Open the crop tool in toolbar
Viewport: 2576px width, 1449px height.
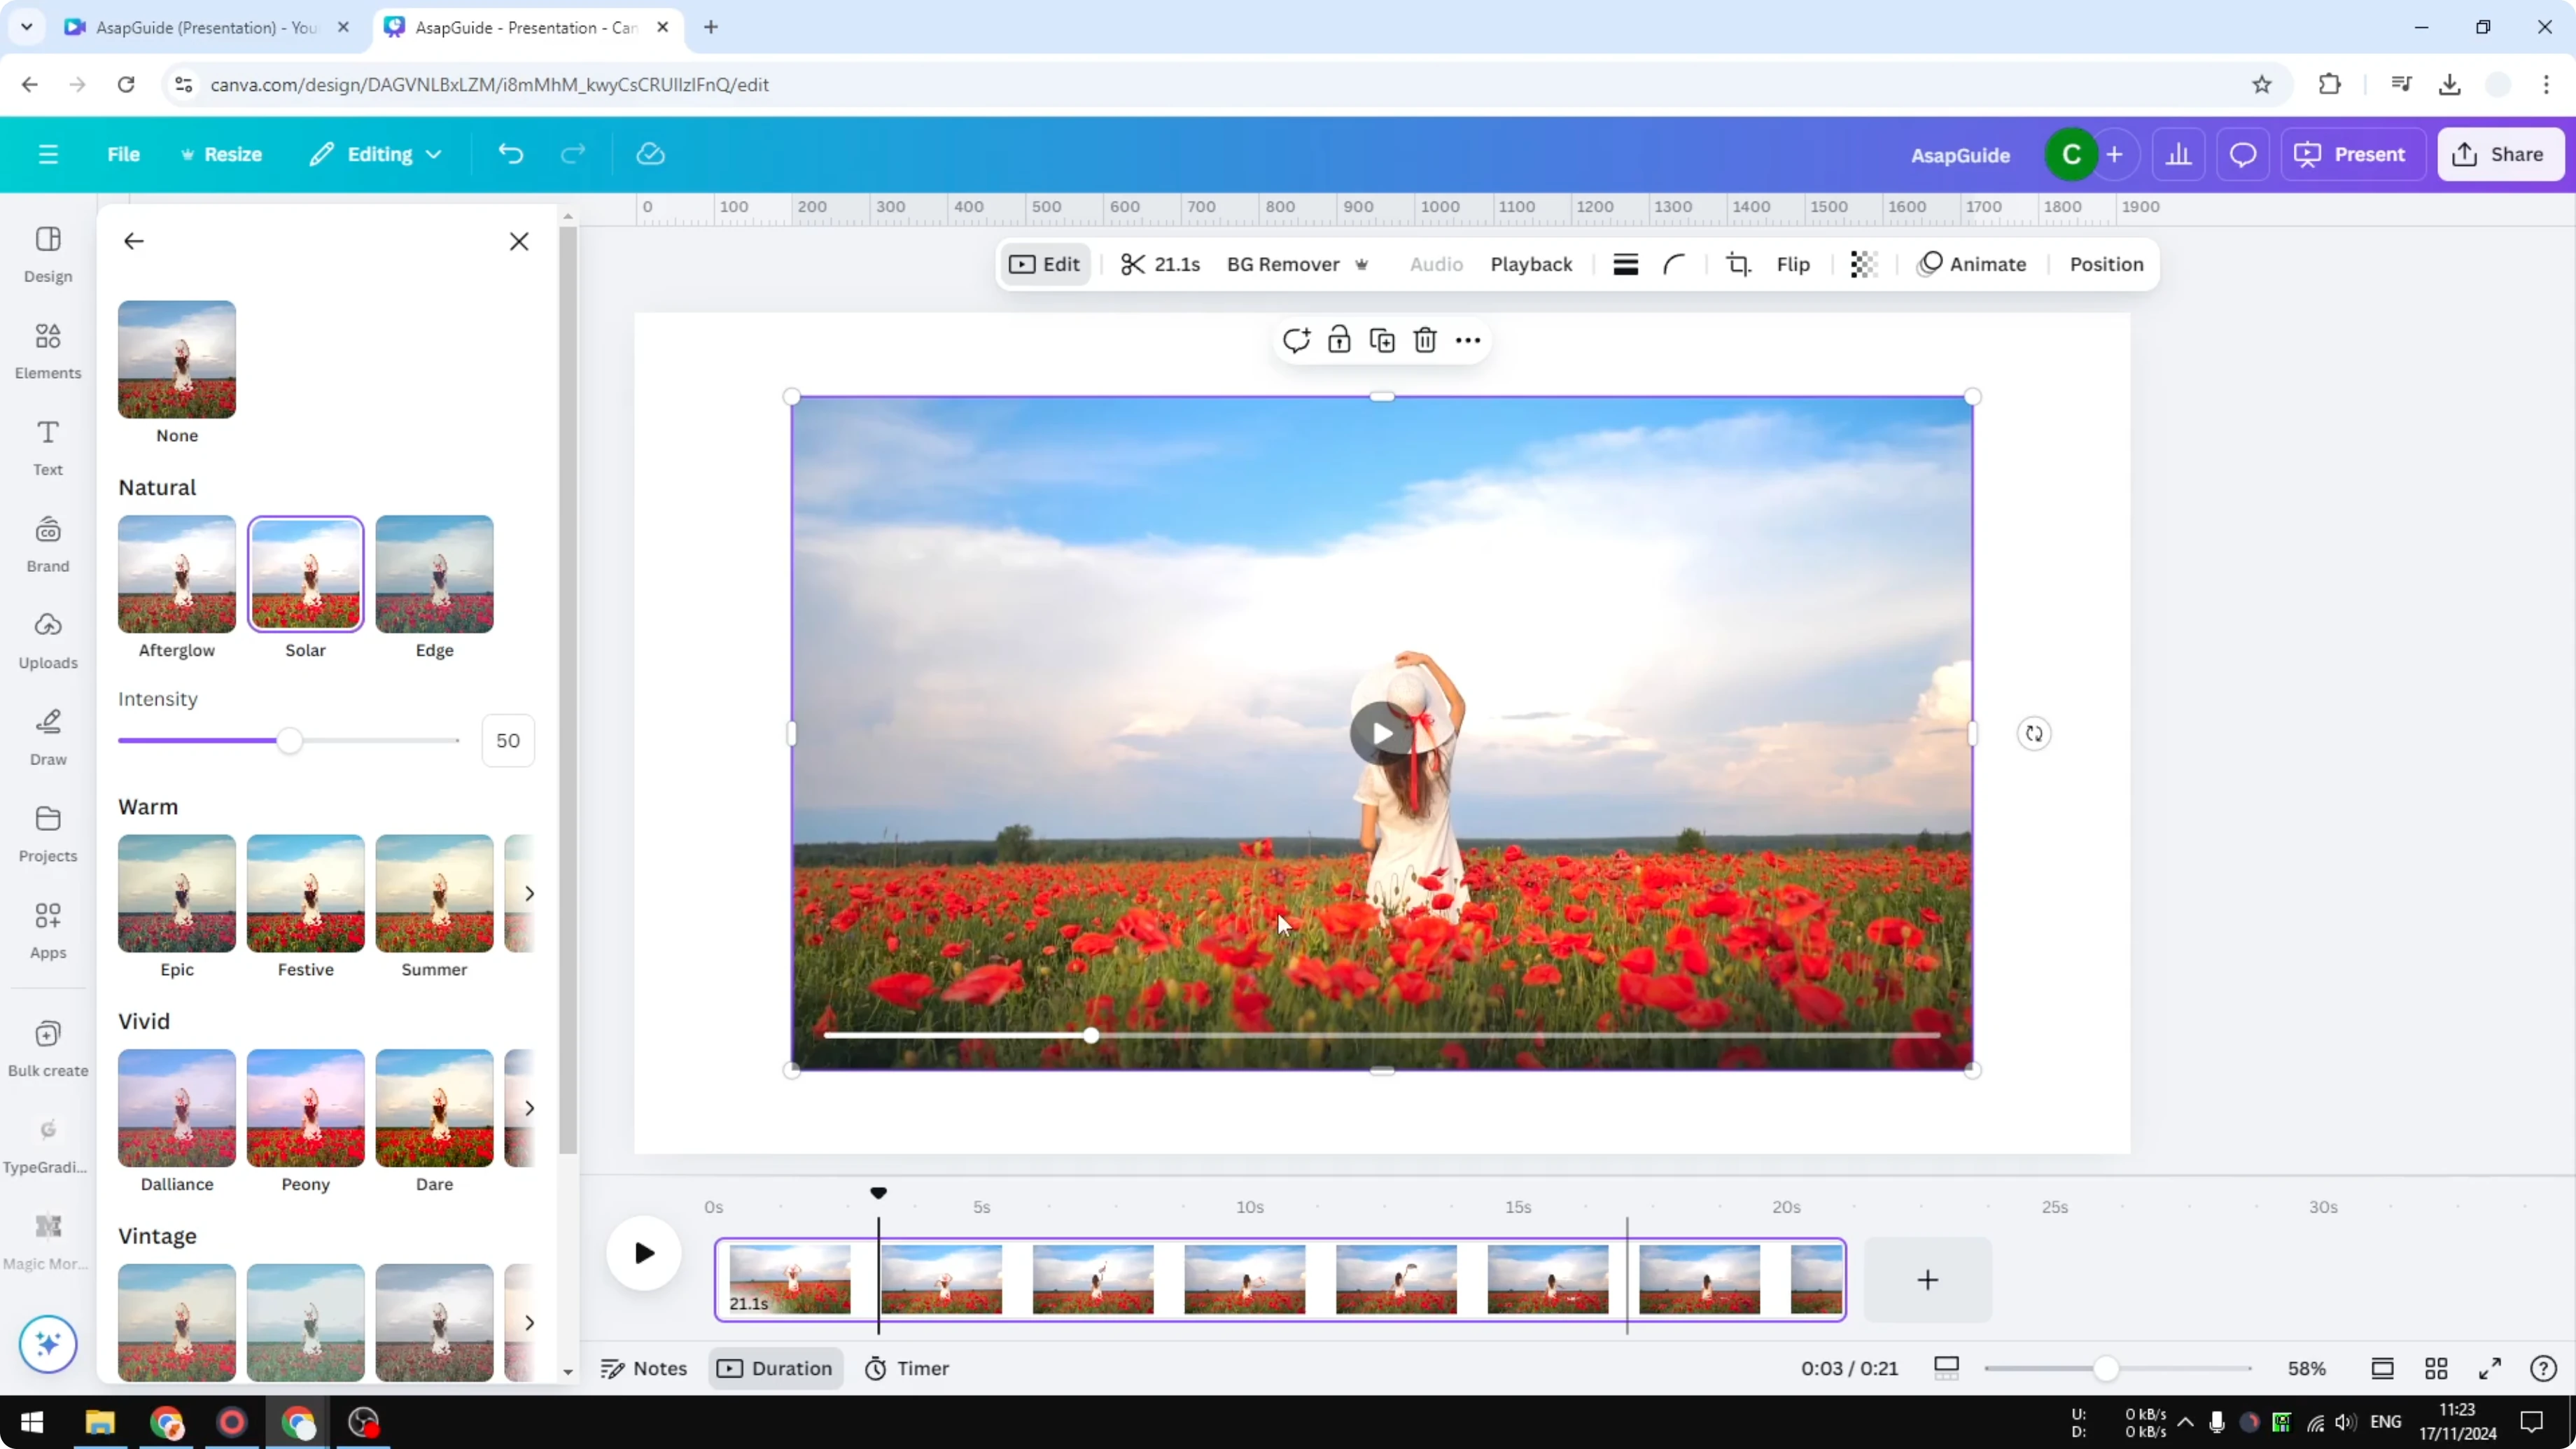tap(1738, 264)
